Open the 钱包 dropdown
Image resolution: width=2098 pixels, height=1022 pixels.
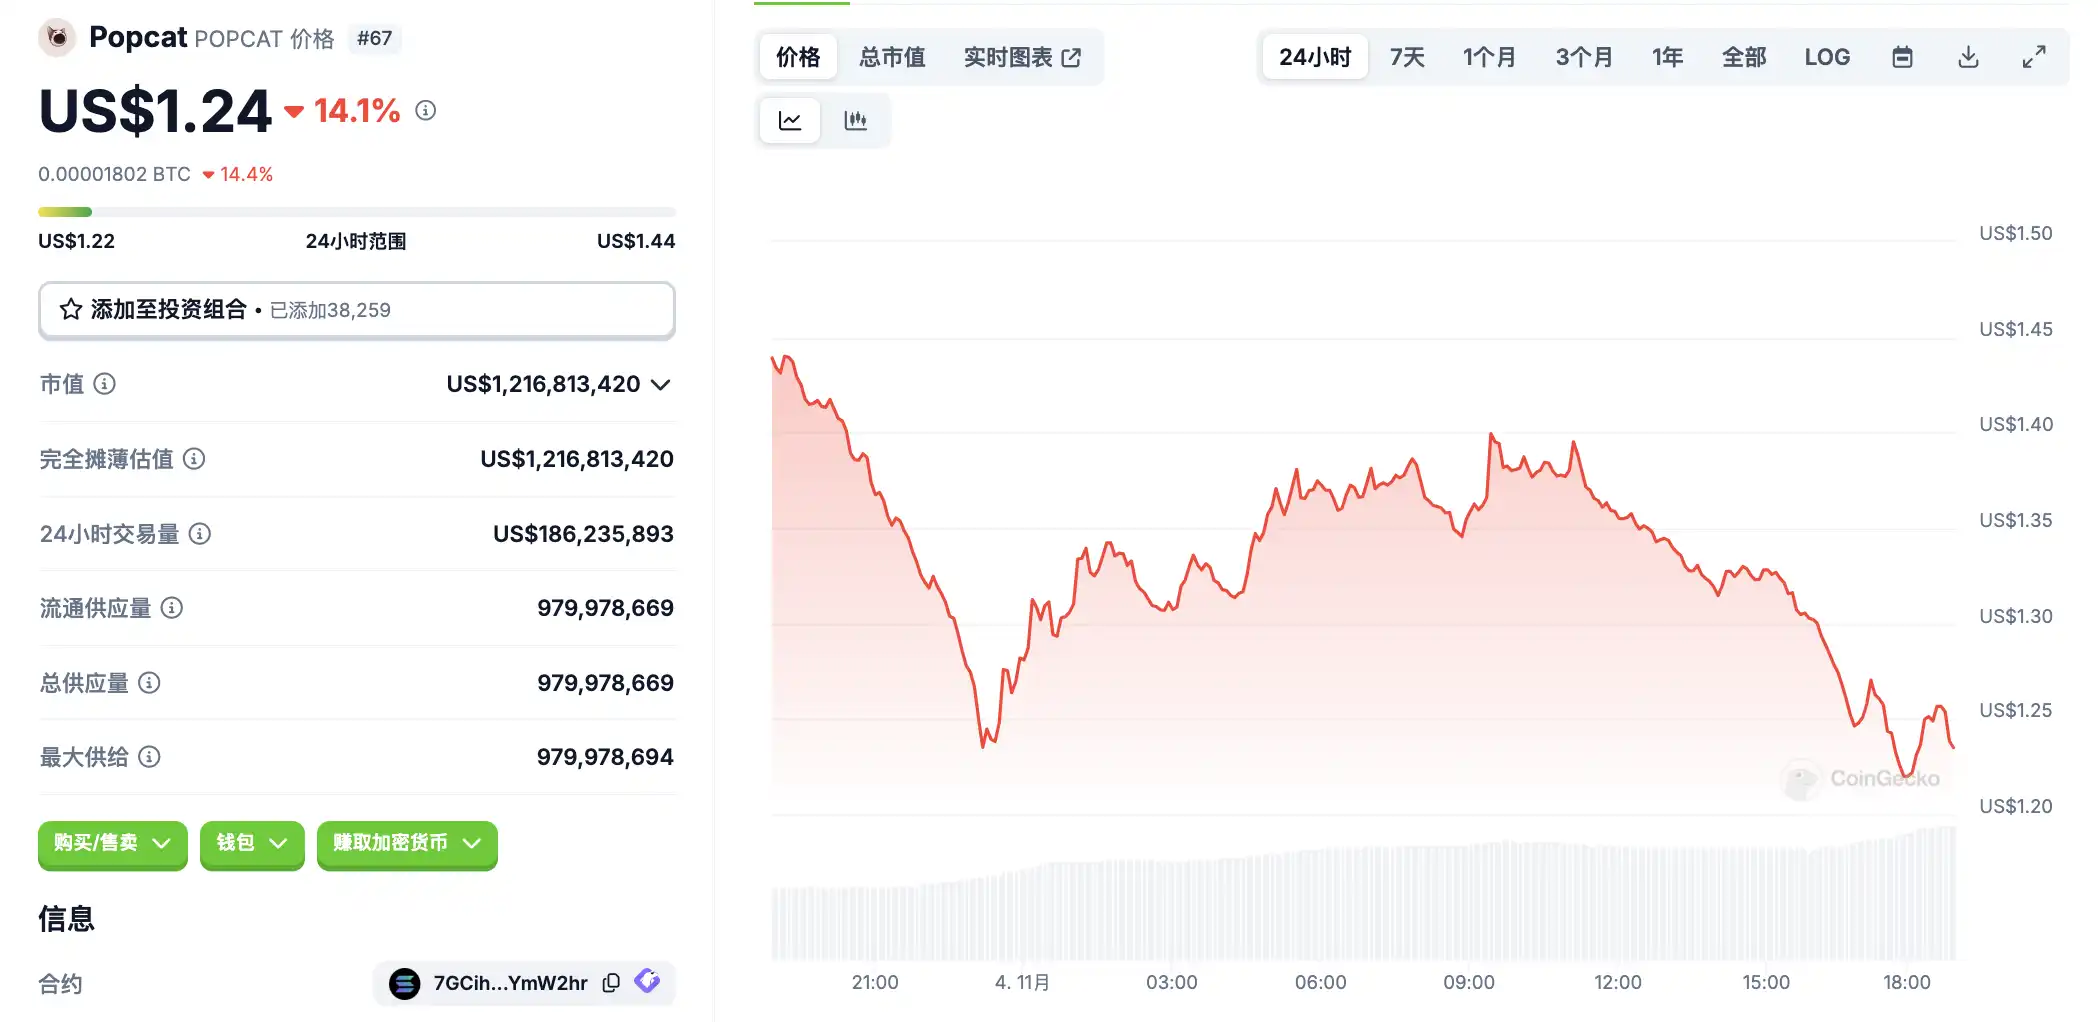[x=252, y=844]
